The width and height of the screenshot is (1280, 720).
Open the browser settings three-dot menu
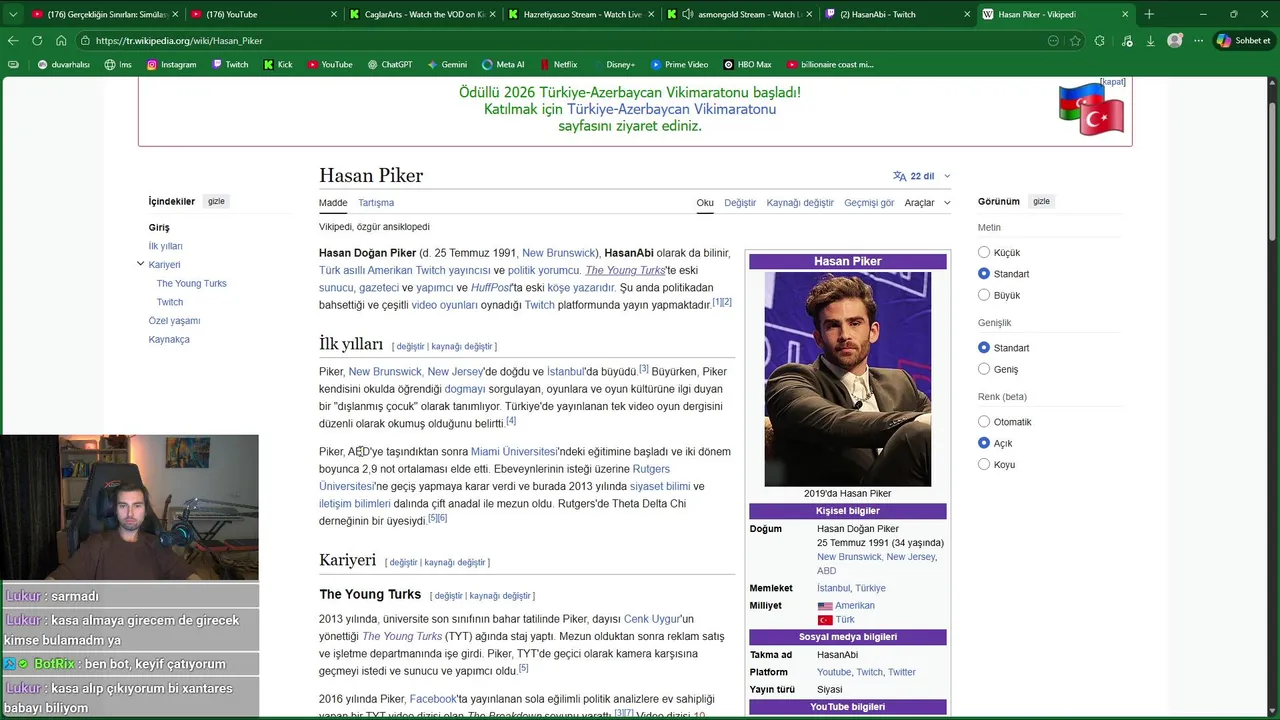(x=1199, y=41)
